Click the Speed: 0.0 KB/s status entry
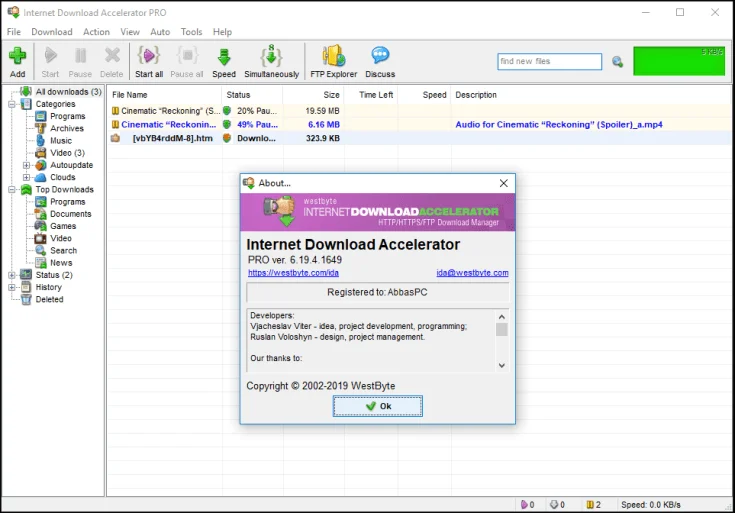The height and width of the screenshot is (513, 735). click(651, 505)
